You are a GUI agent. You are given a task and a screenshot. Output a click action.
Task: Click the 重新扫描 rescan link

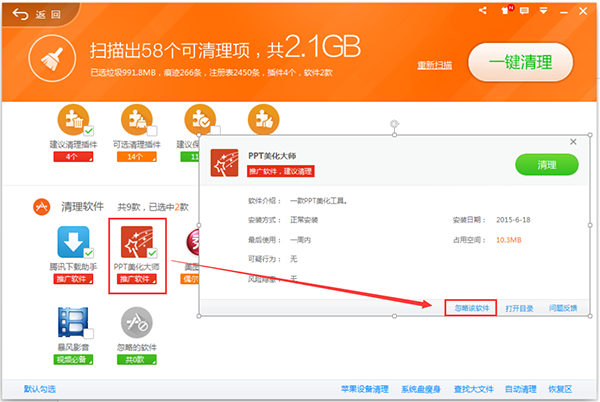point(434,65)
